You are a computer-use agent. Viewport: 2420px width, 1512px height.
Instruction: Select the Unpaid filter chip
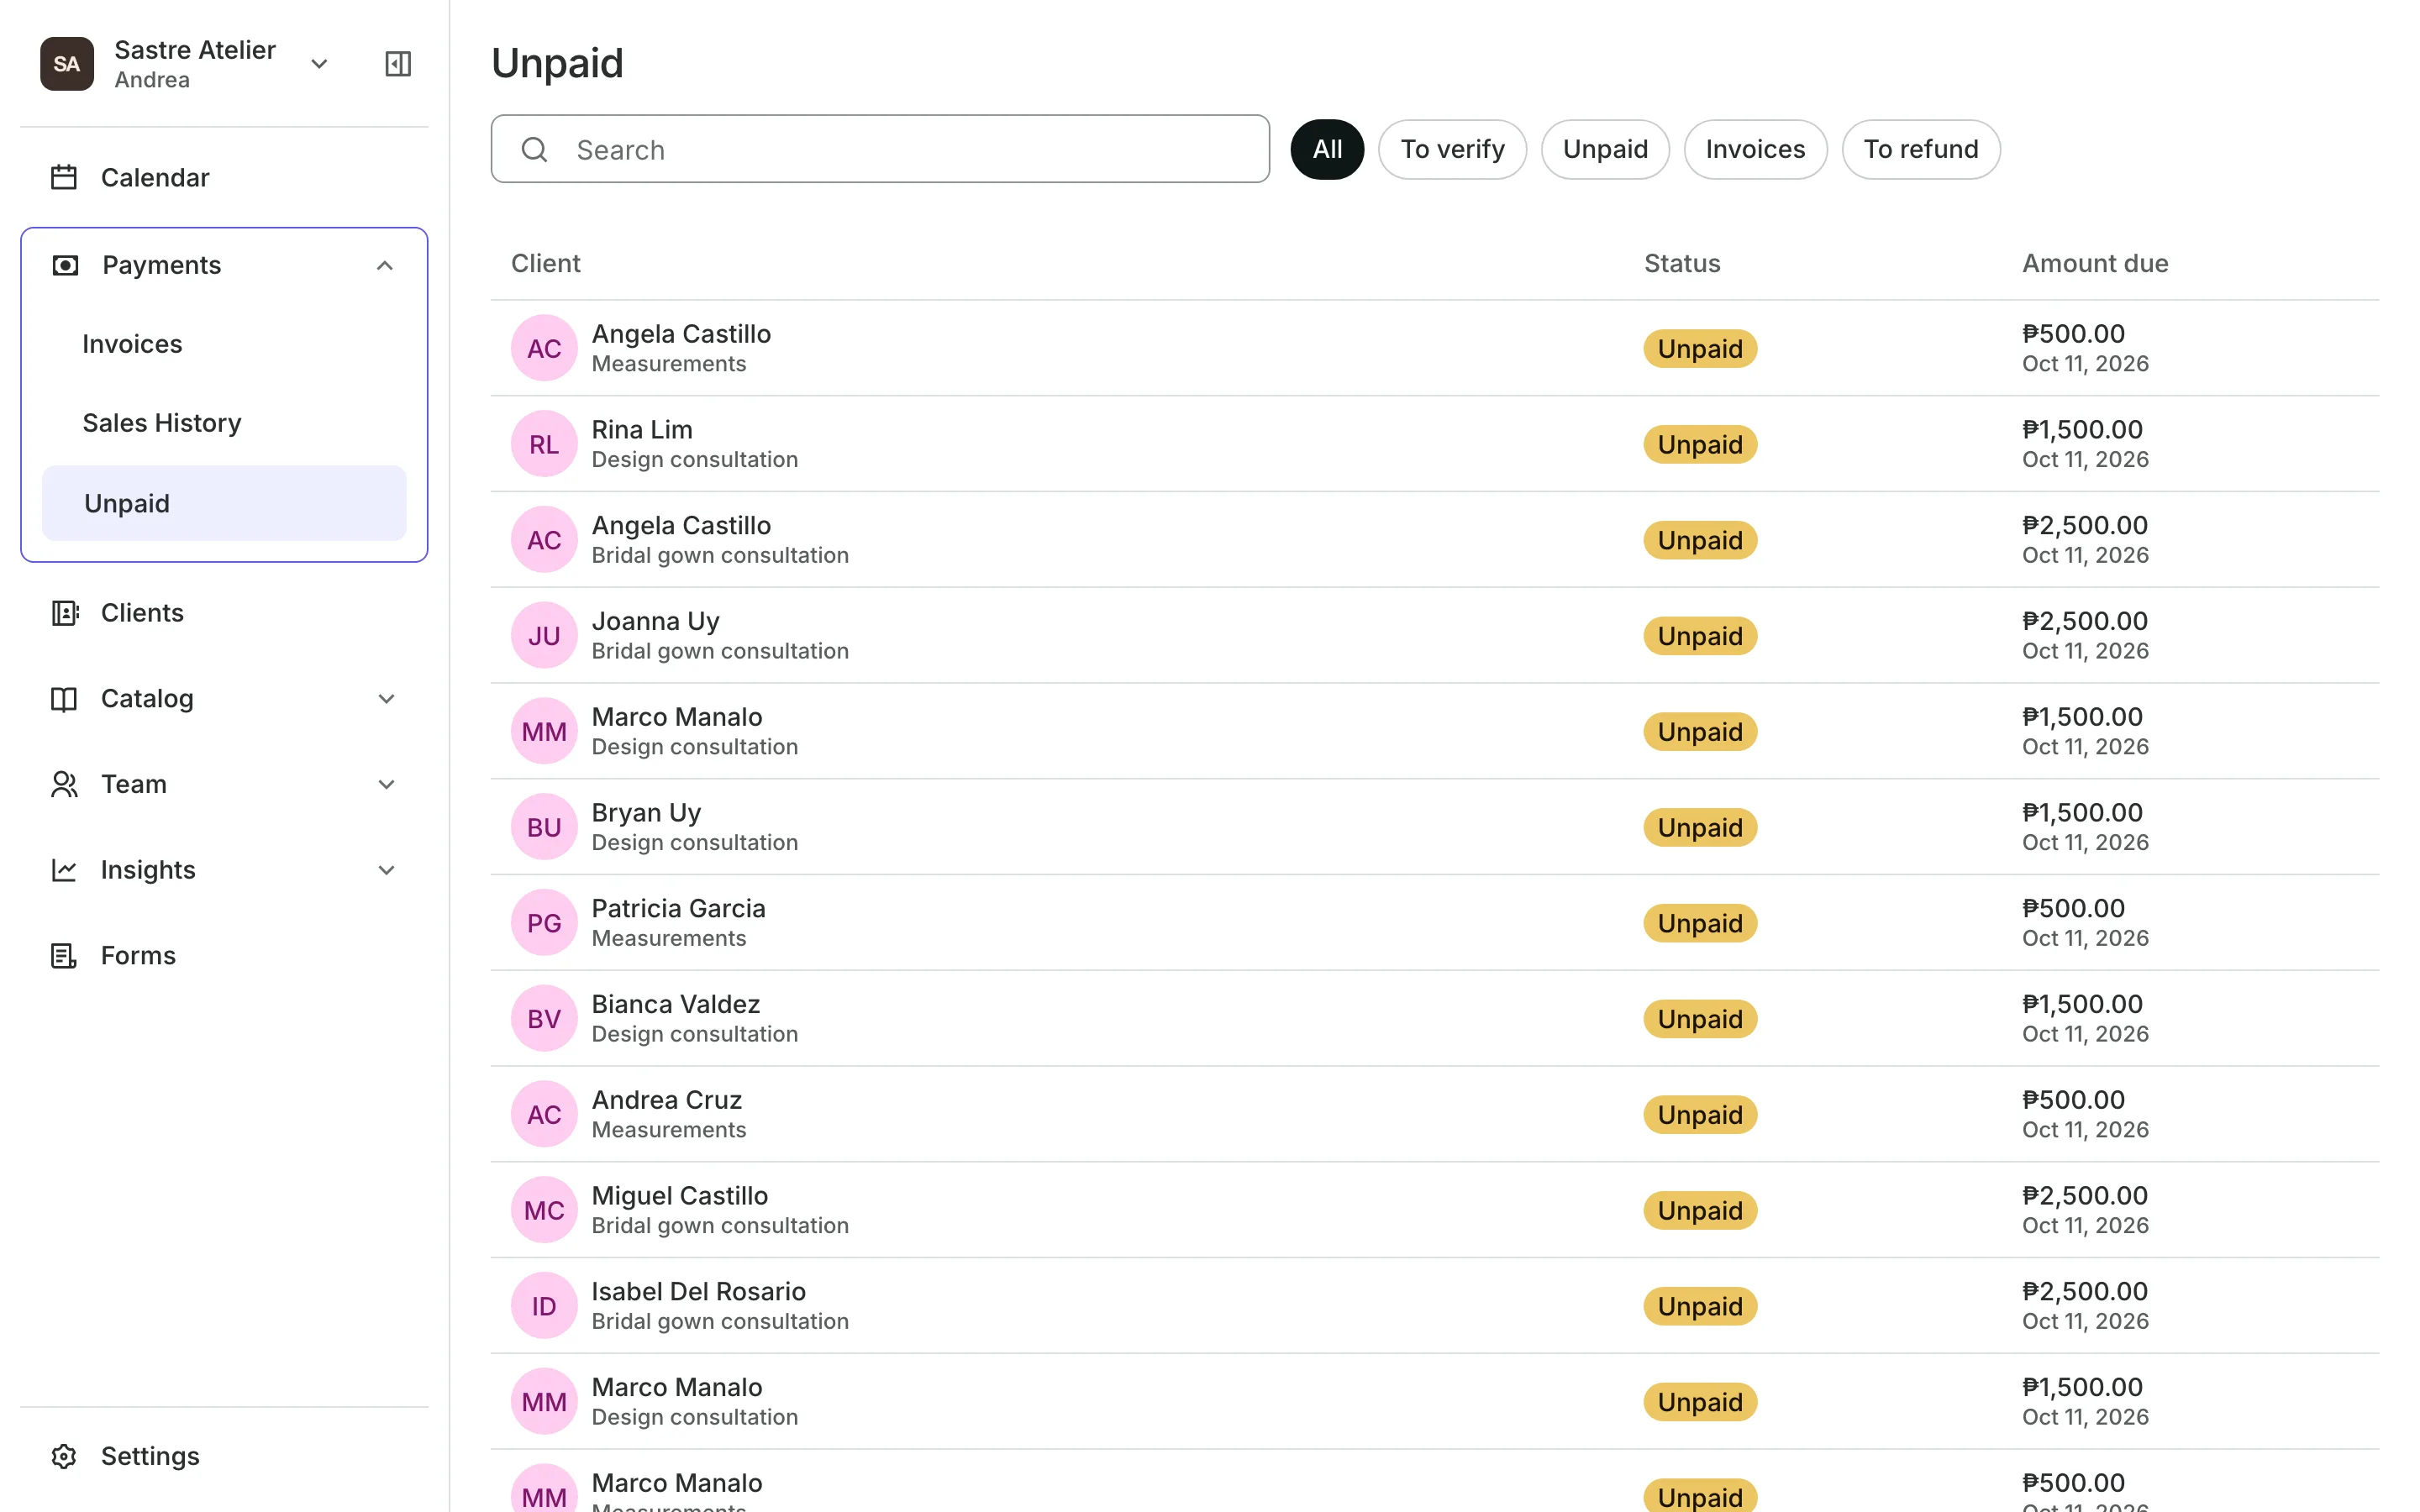pyautogui.click(x=1605, y=149)
